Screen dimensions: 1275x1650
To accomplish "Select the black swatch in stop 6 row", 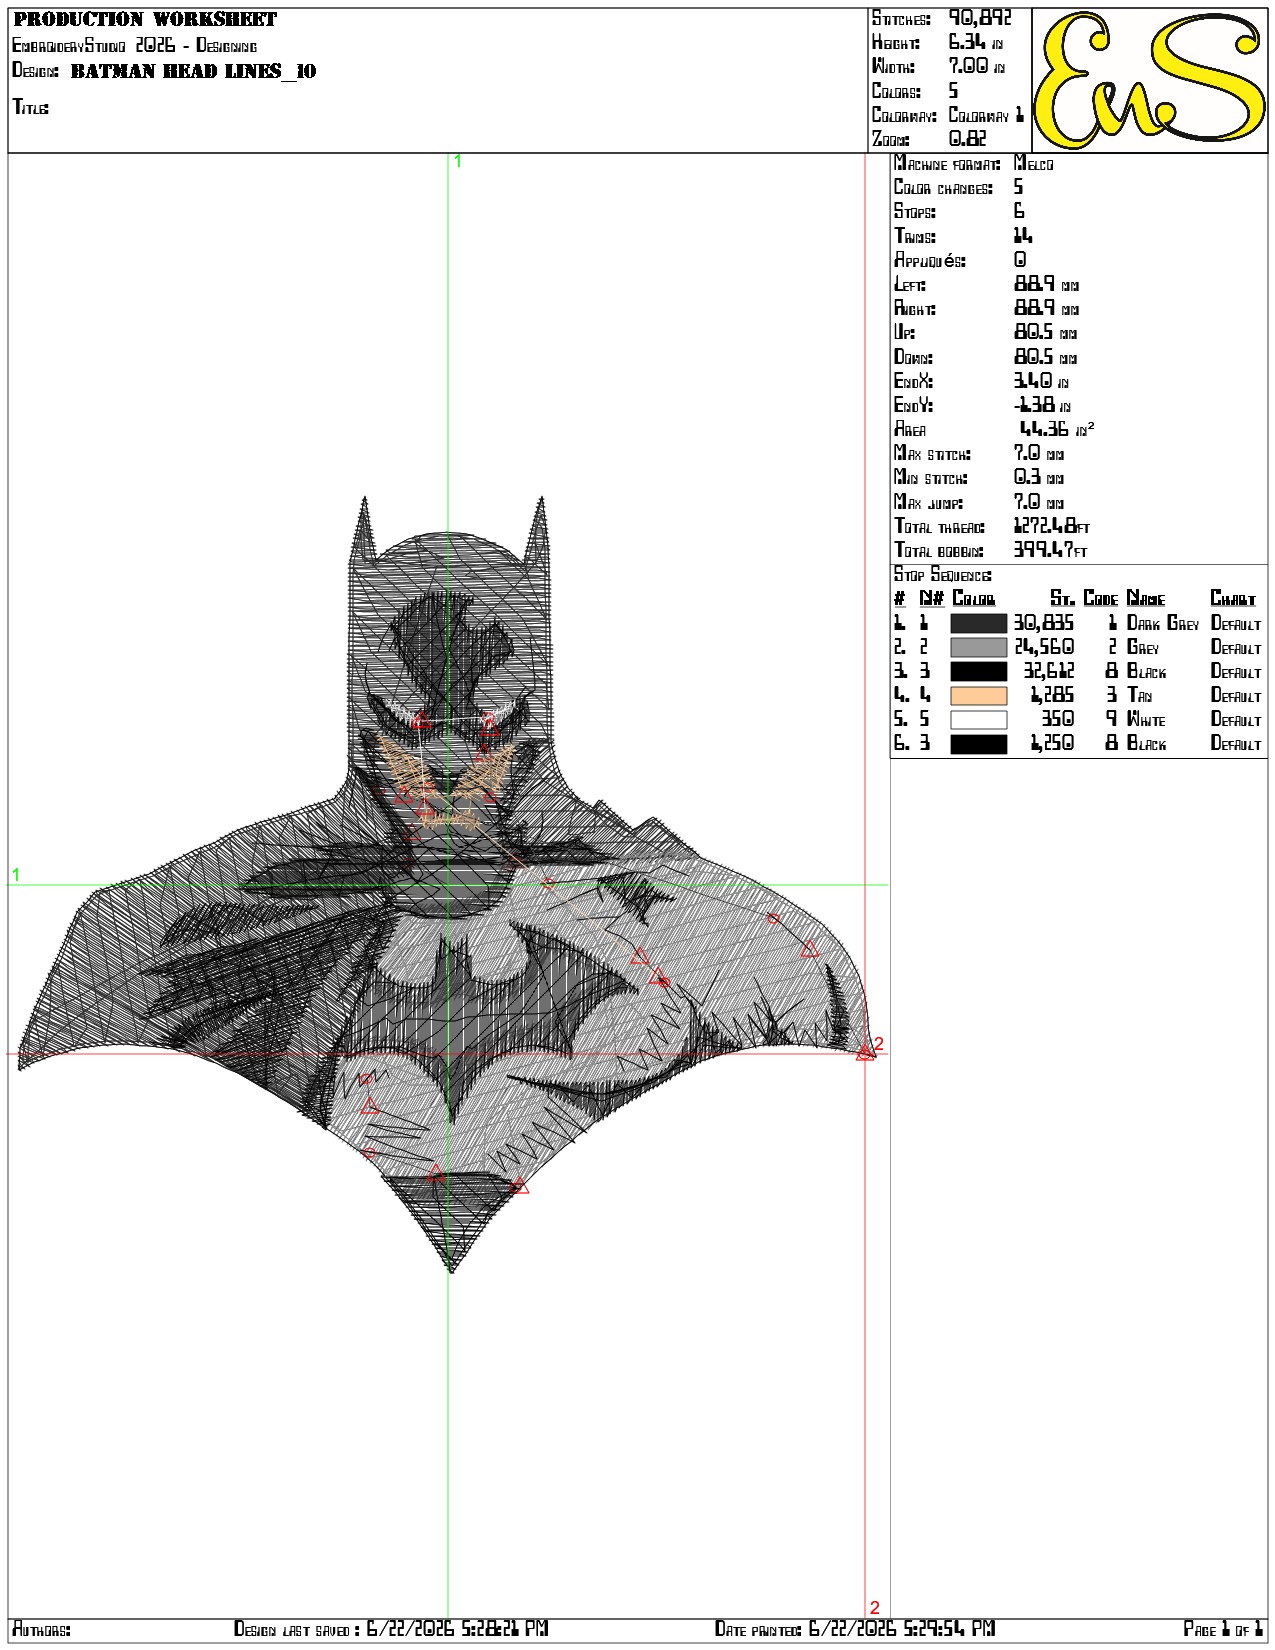I will click(x=978, y=743).
